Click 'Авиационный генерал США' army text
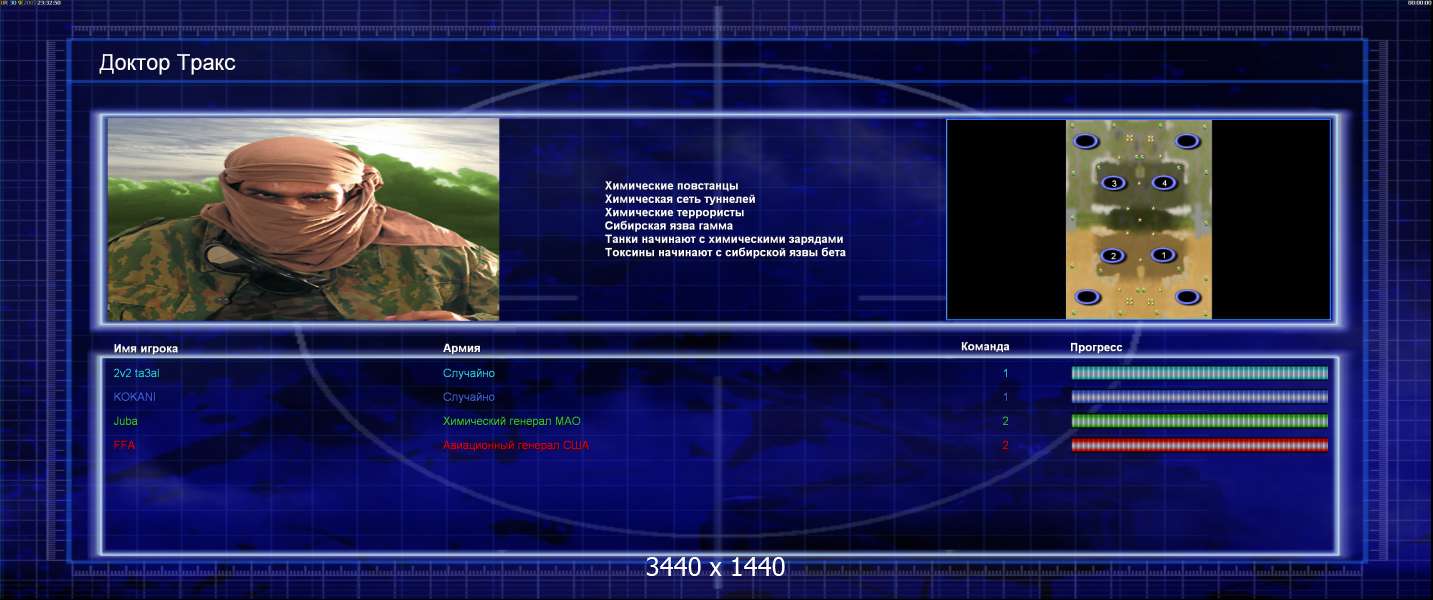Image resolution: width=1433 pixels, height=600 pixels. tap(516, 445)
